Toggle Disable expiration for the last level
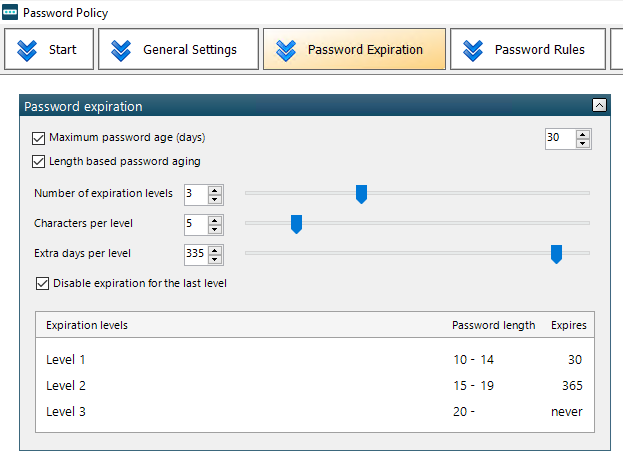Viewport: 623px width, 459px height. tap(43, 283)
